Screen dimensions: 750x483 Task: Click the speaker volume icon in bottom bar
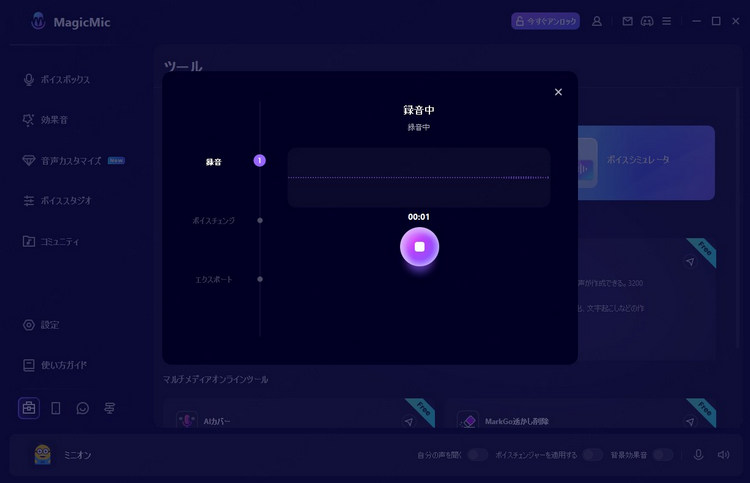click(724, 455)
